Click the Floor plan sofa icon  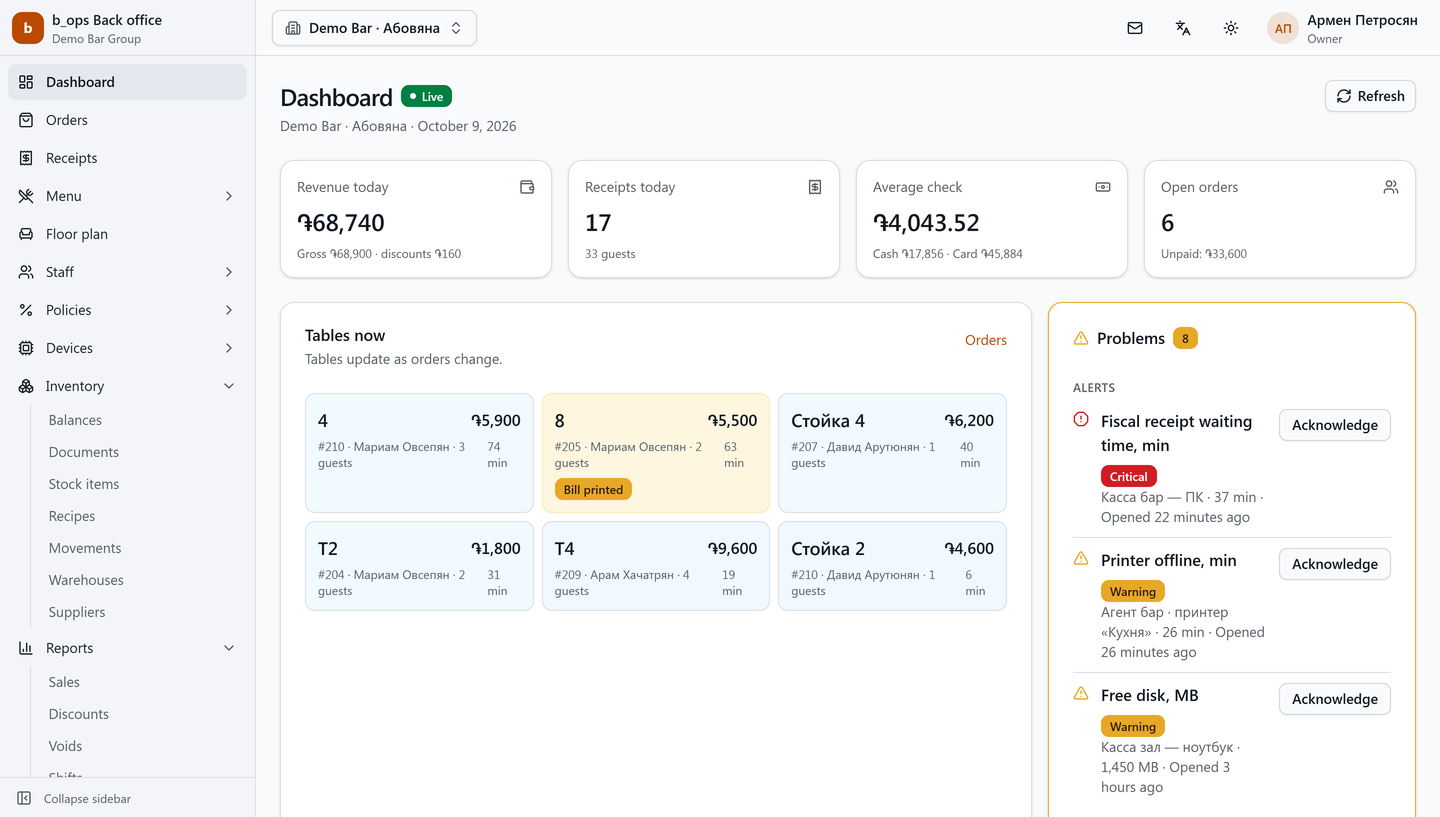click(x=26, y=234)
